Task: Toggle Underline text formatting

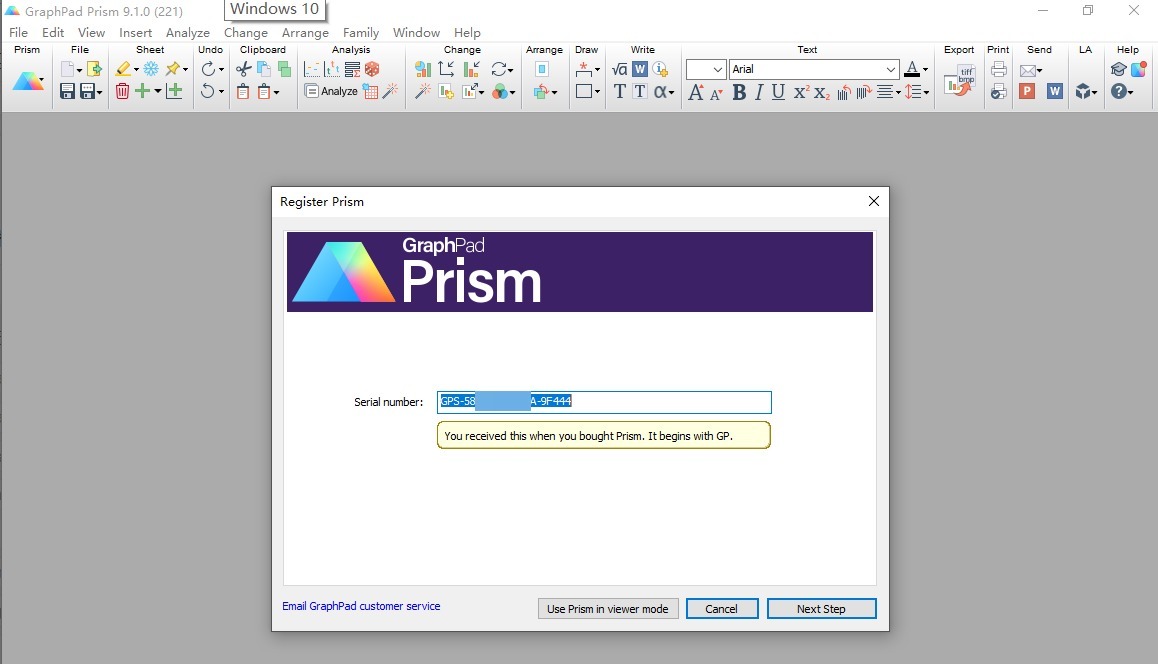Action: tap(778, 92)
